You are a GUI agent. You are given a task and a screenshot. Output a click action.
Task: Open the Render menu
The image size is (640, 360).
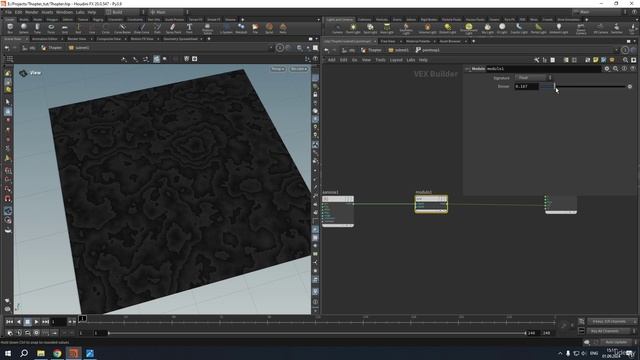click(31, 12)
